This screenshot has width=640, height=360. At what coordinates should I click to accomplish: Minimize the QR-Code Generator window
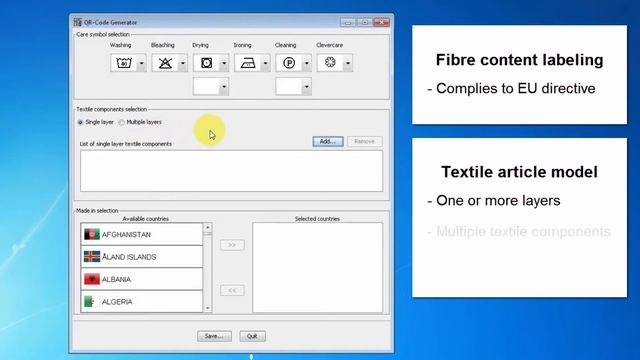click(348, 22)
